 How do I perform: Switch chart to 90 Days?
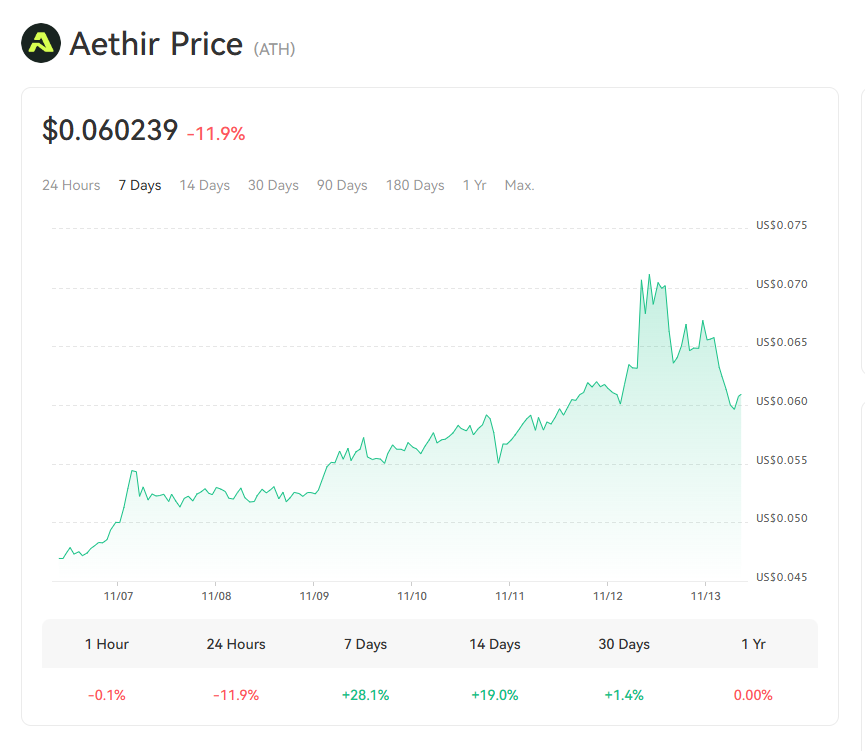tap(342, 185)
